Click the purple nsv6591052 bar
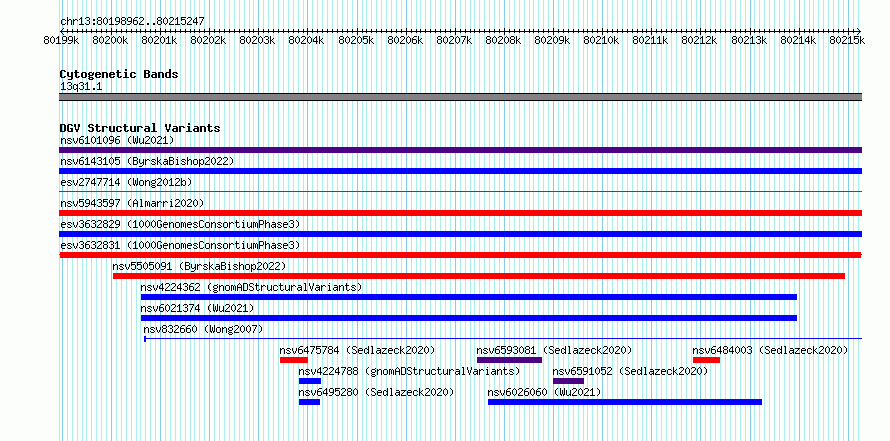 [568, 381]
